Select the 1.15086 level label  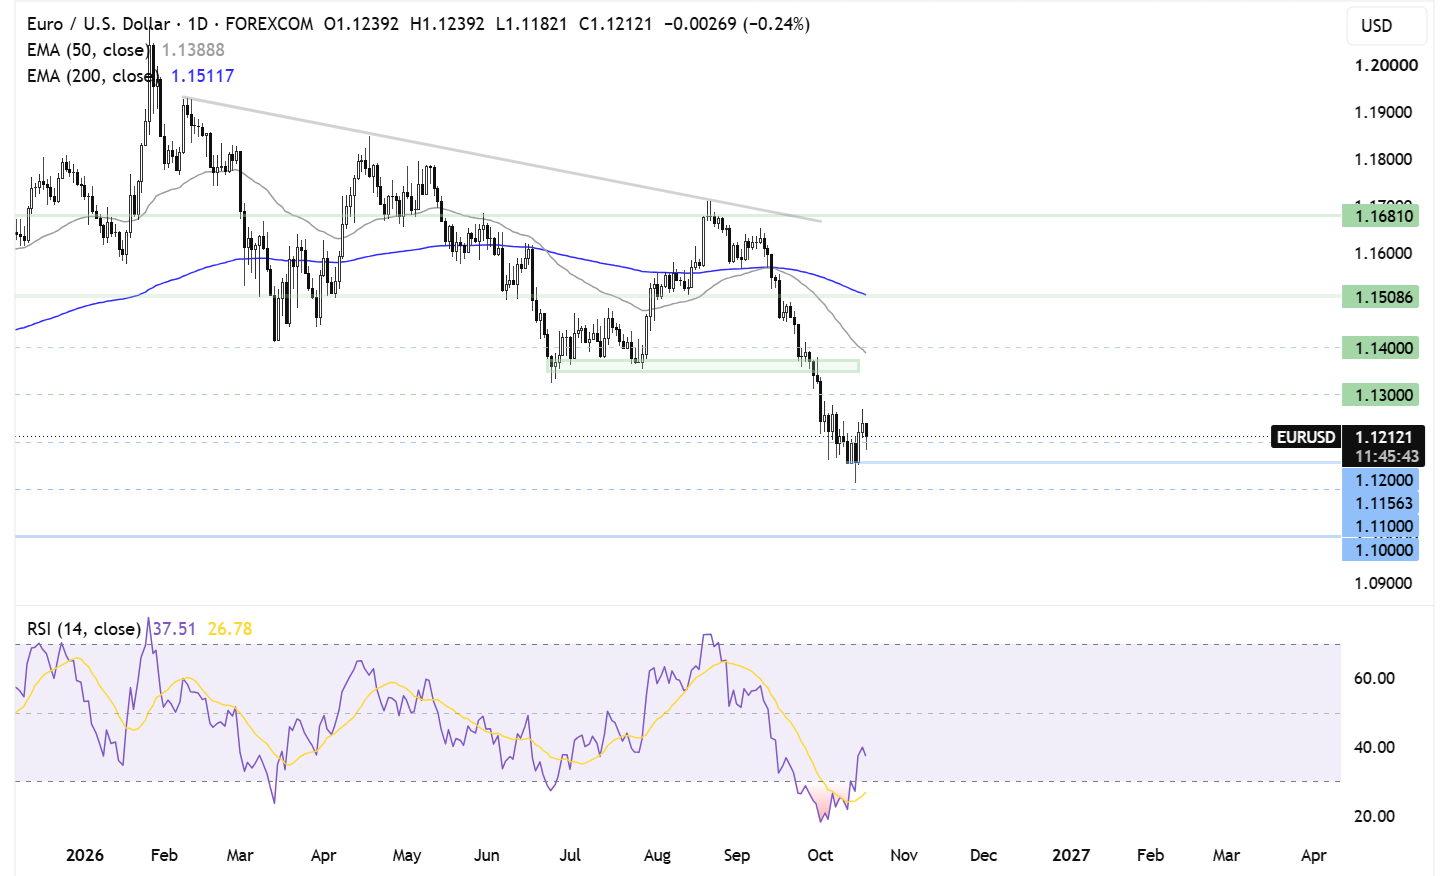(1381, 296)
